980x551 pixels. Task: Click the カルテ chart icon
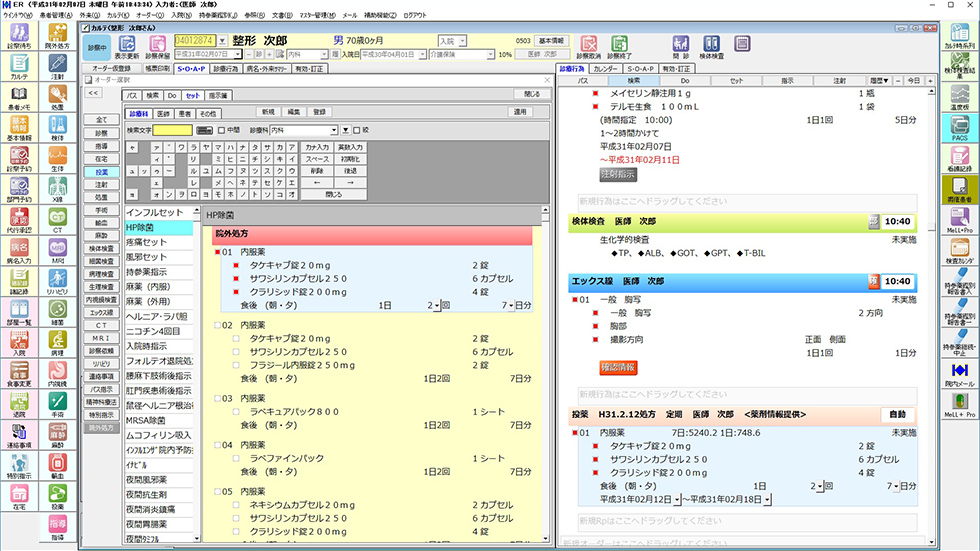19,67
